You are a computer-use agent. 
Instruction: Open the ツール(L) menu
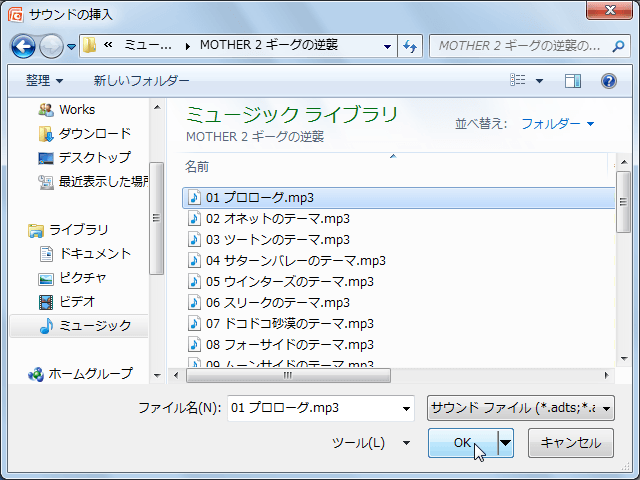click(371, 443)
